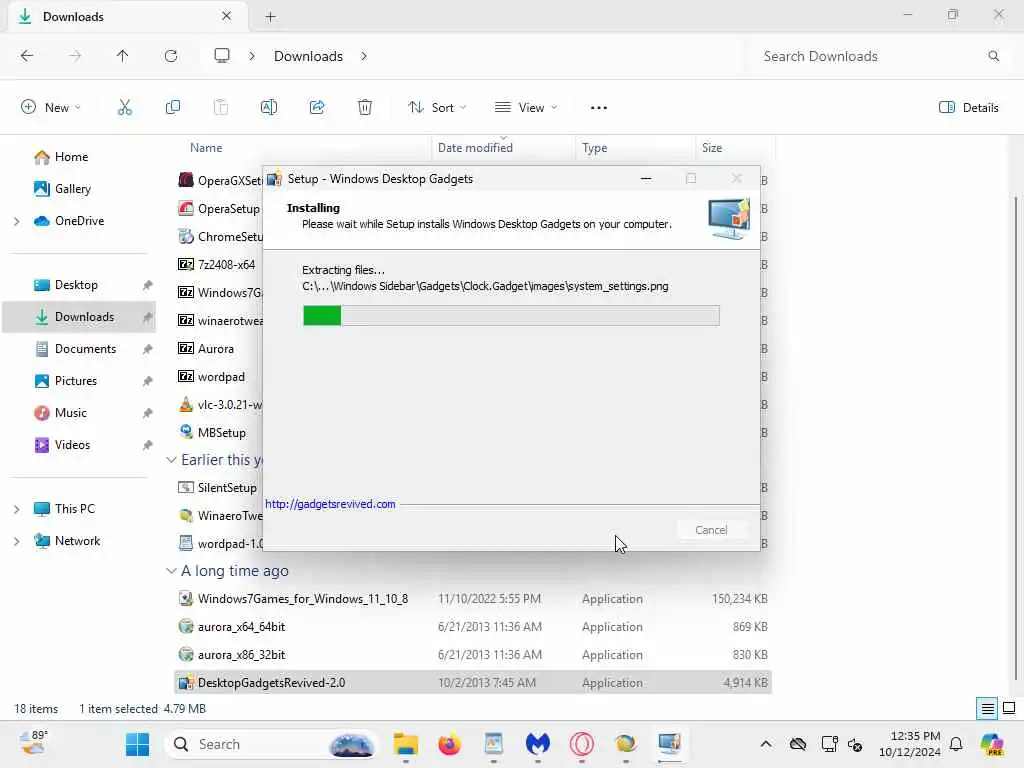Viewport: 1024px width, 768px height.
Task: Open Videos in the navigation pane
Action: (72, 445)
